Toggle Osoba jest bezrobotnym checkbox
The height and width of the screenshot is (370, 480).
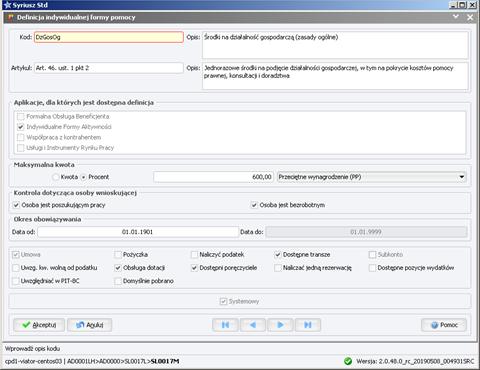(254, 205)
